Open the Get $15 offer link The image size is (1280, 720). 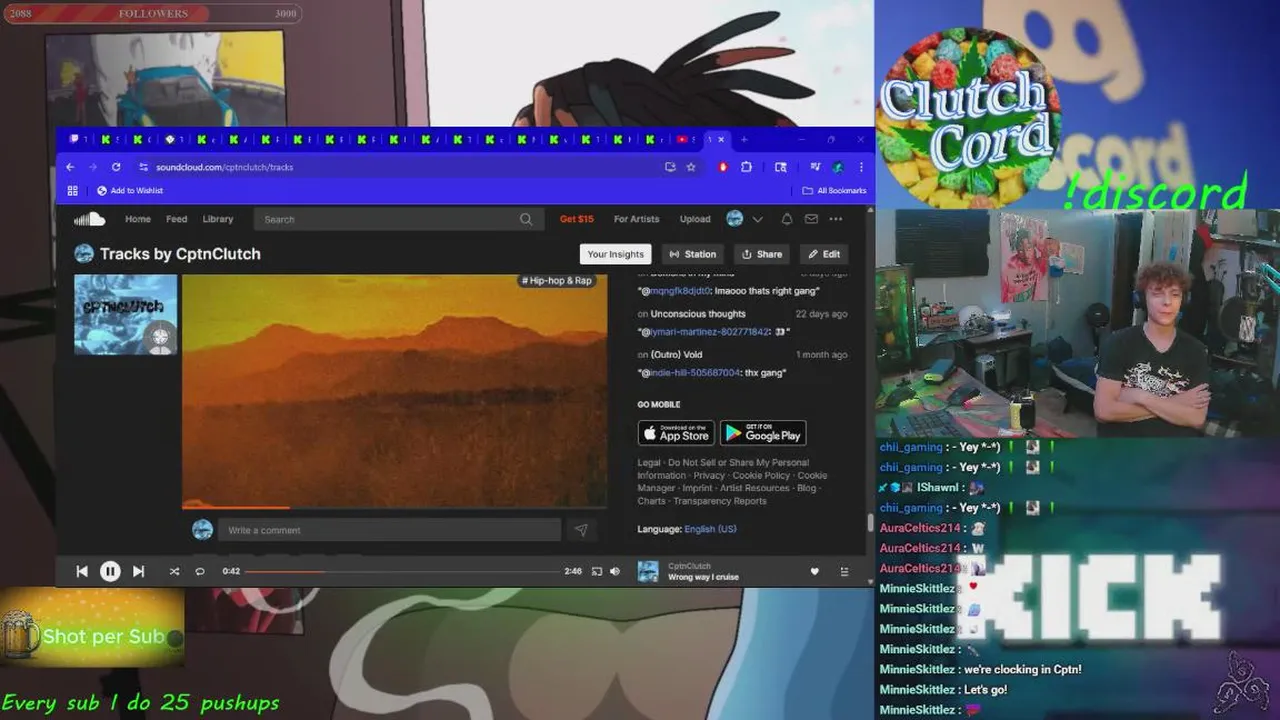point(577,219)
